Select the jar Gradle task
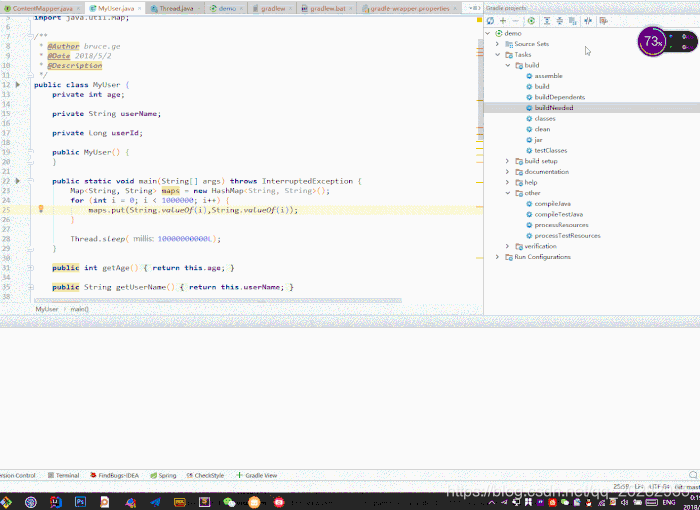 (538, 140)
